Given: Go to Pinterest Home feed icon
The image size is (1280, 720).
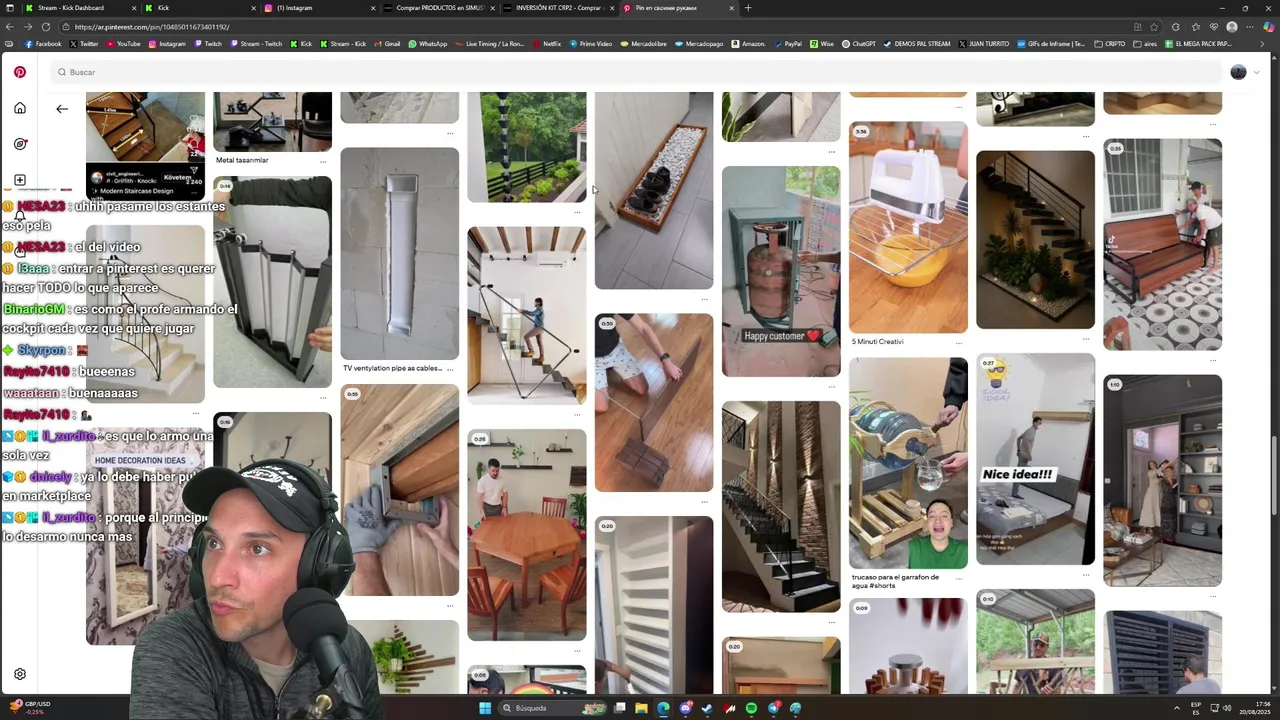Looking at the screenshot, I should (20, 108).
